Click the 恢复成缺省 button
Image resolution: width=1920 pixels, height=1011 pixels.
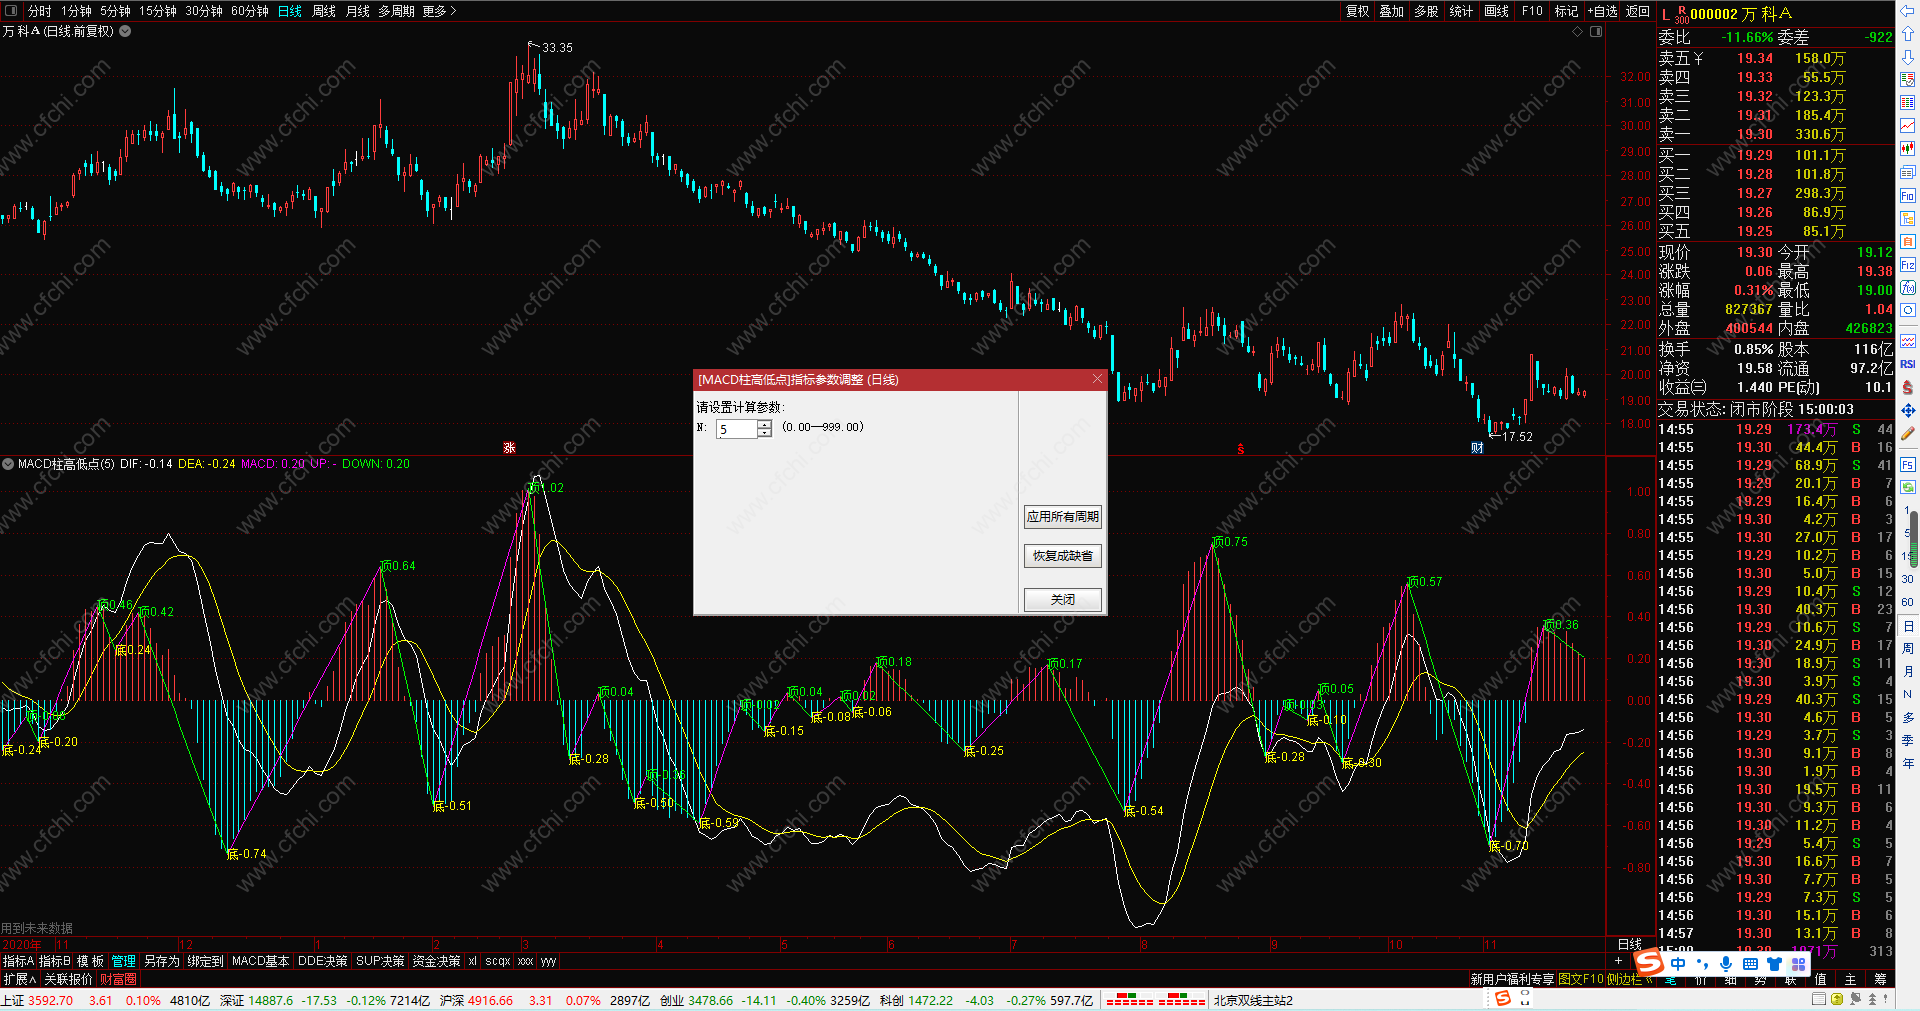[1063, 556]
